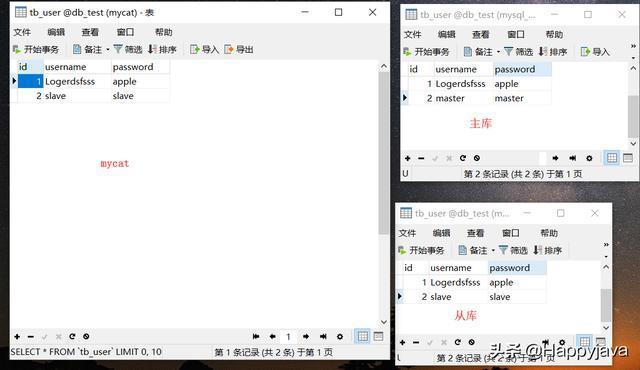Click password column header in 从库 window
Image resolution: width=640 pixels, height=370 pixels.
[517, 268]
